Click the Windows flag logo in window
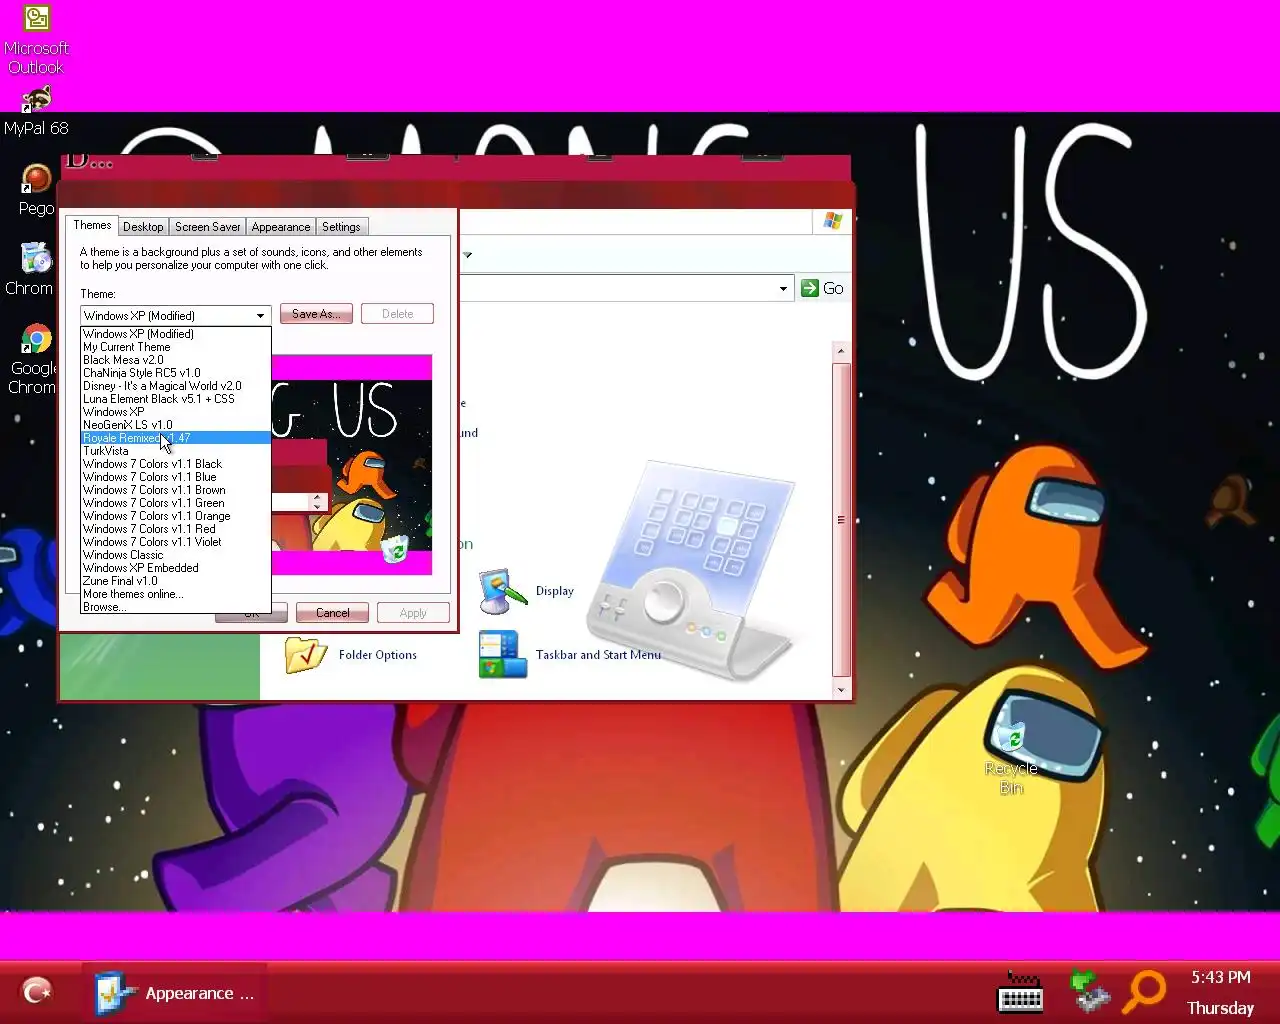Screen dimensions: 1280x1024 coord(833,221)
